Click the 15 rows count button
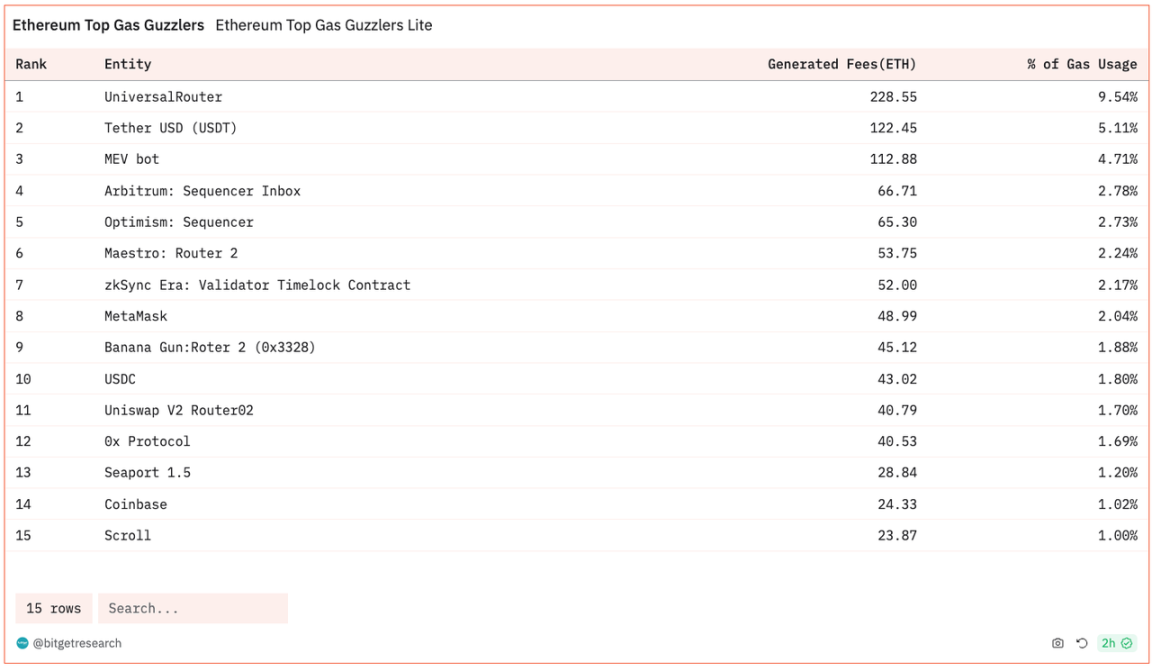Viewport: 1152px width, 671px height. point(54,608)
